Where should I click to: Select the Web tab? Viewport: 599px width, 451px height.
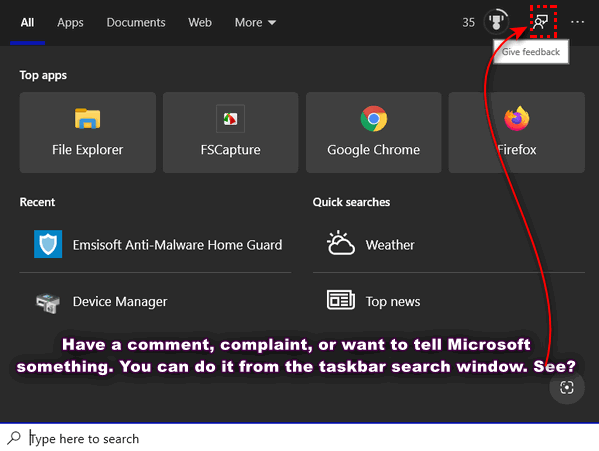point(200,23)
